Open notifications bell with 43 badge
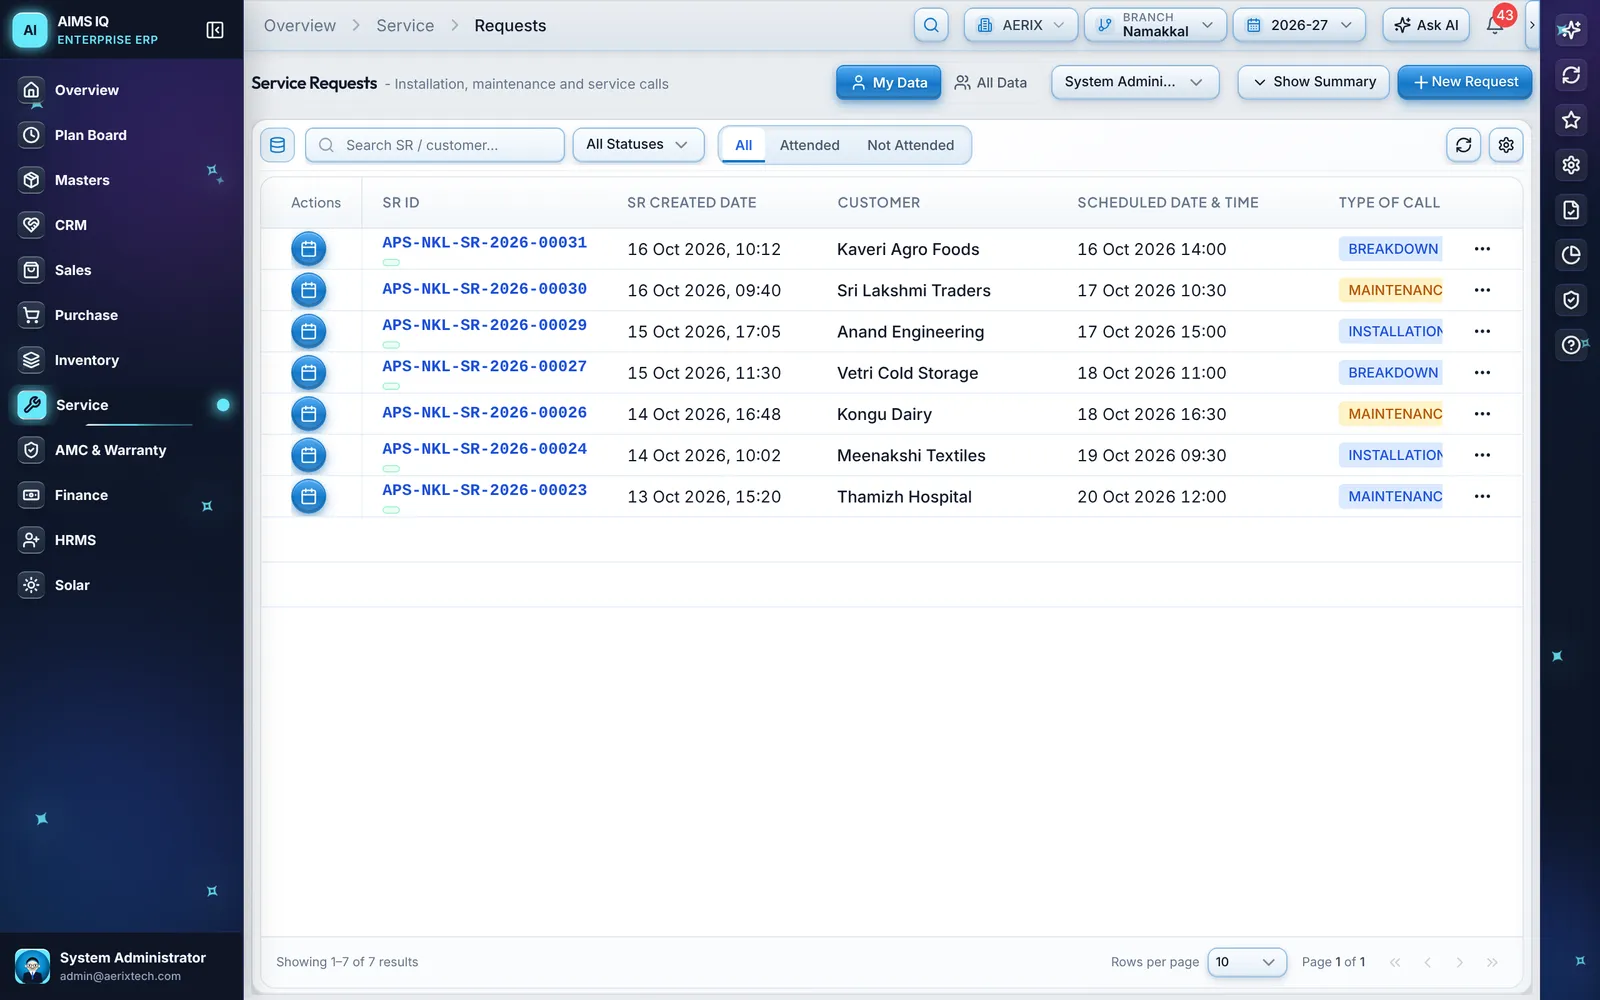 (x=1495, y=25)
